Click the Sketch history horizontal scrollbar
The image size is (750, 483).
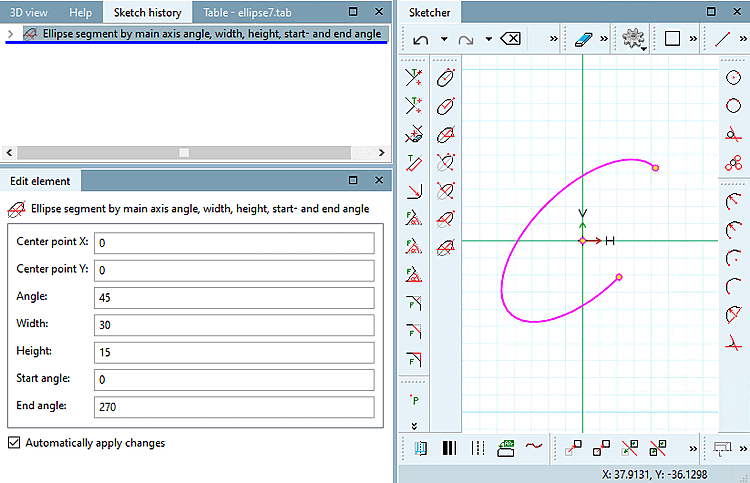coord(183,152)
